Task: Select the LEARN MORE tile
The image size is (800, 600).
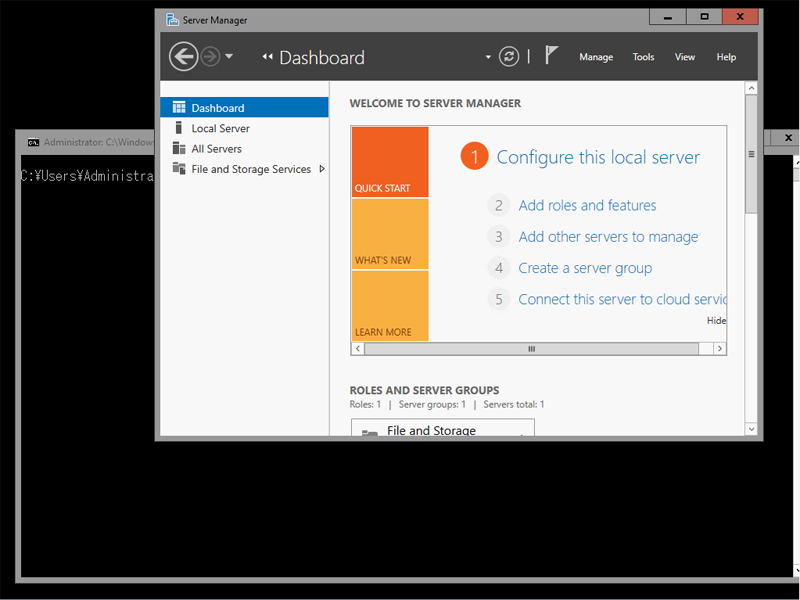Action: tap(390, 306)
